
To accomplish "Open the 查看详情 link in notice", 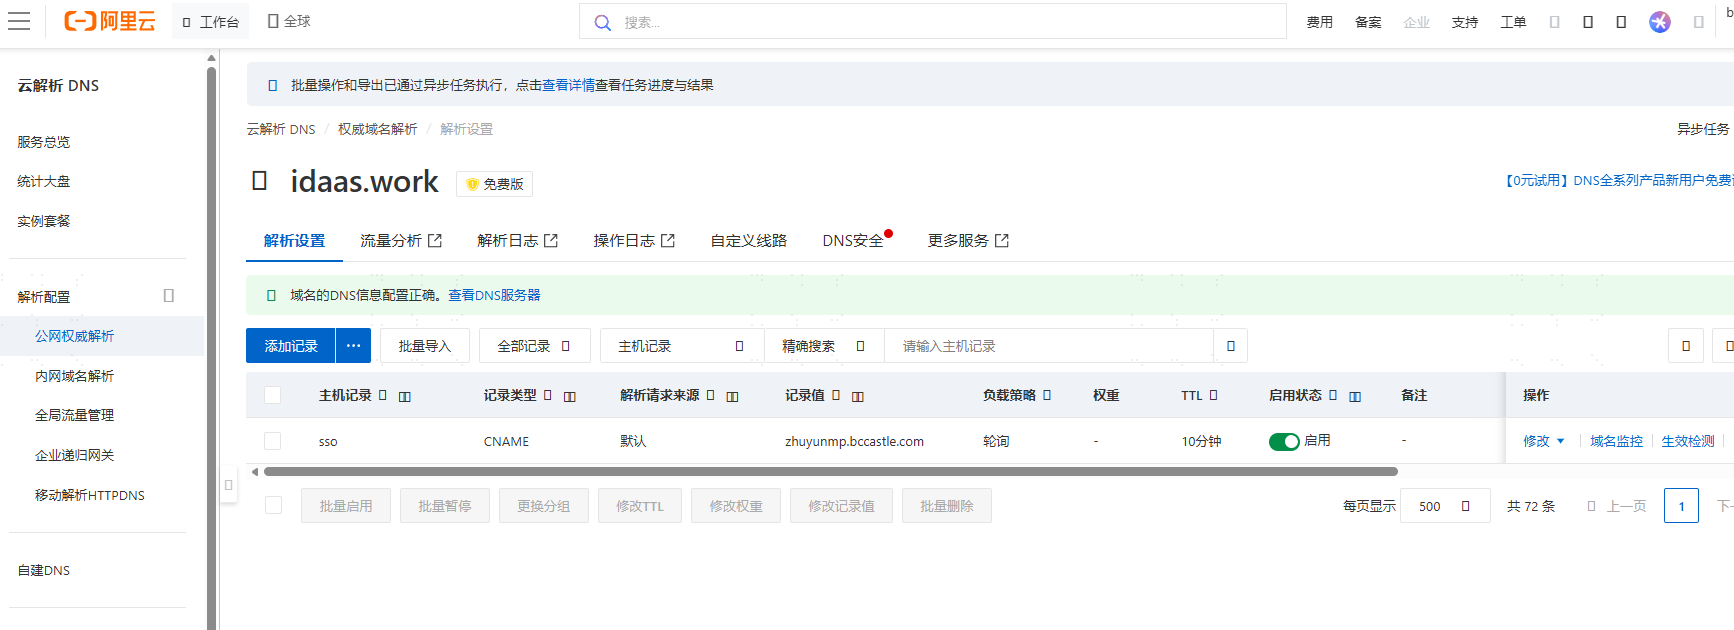I will (x=568, y=86).
